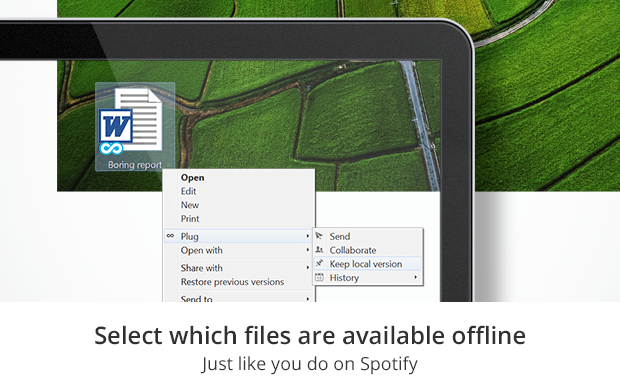
Task: Expand the Share with submenu arrow
Action: [307, 268]
